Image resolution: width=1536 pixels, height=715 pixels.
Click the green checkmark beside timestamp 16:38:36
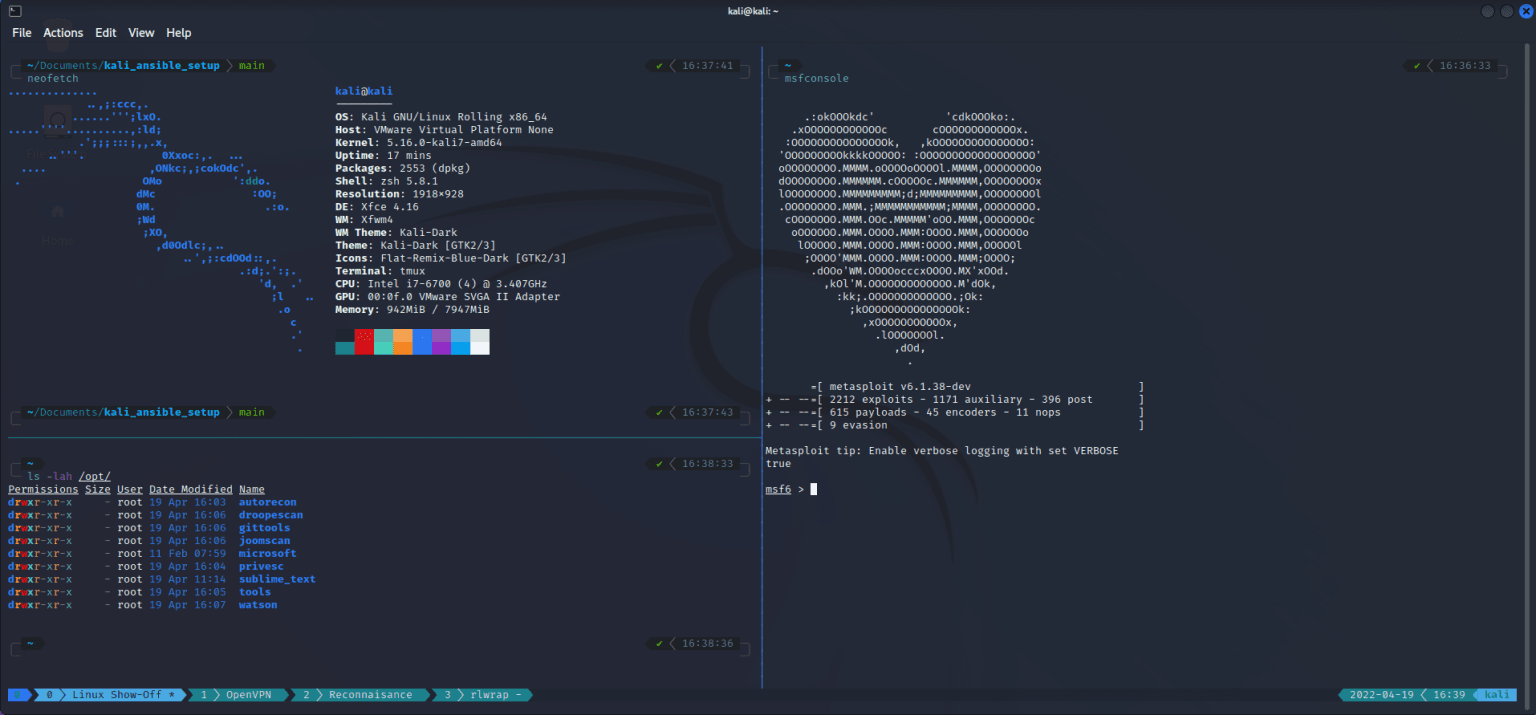tap(657, 643)
